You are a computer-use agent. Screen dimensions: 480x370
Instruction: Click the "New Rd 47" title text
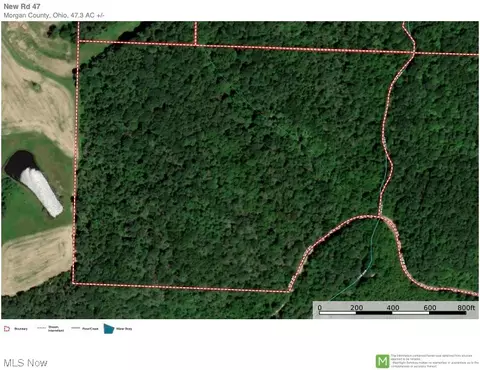(x=22, y=6)
